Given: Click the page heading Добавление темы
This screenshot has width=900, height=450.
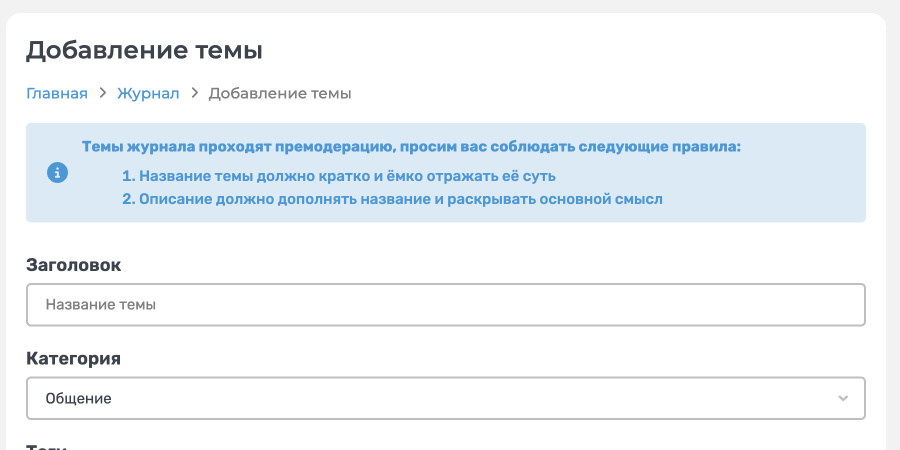Looking at the screenshot, I should click(144, 50).
